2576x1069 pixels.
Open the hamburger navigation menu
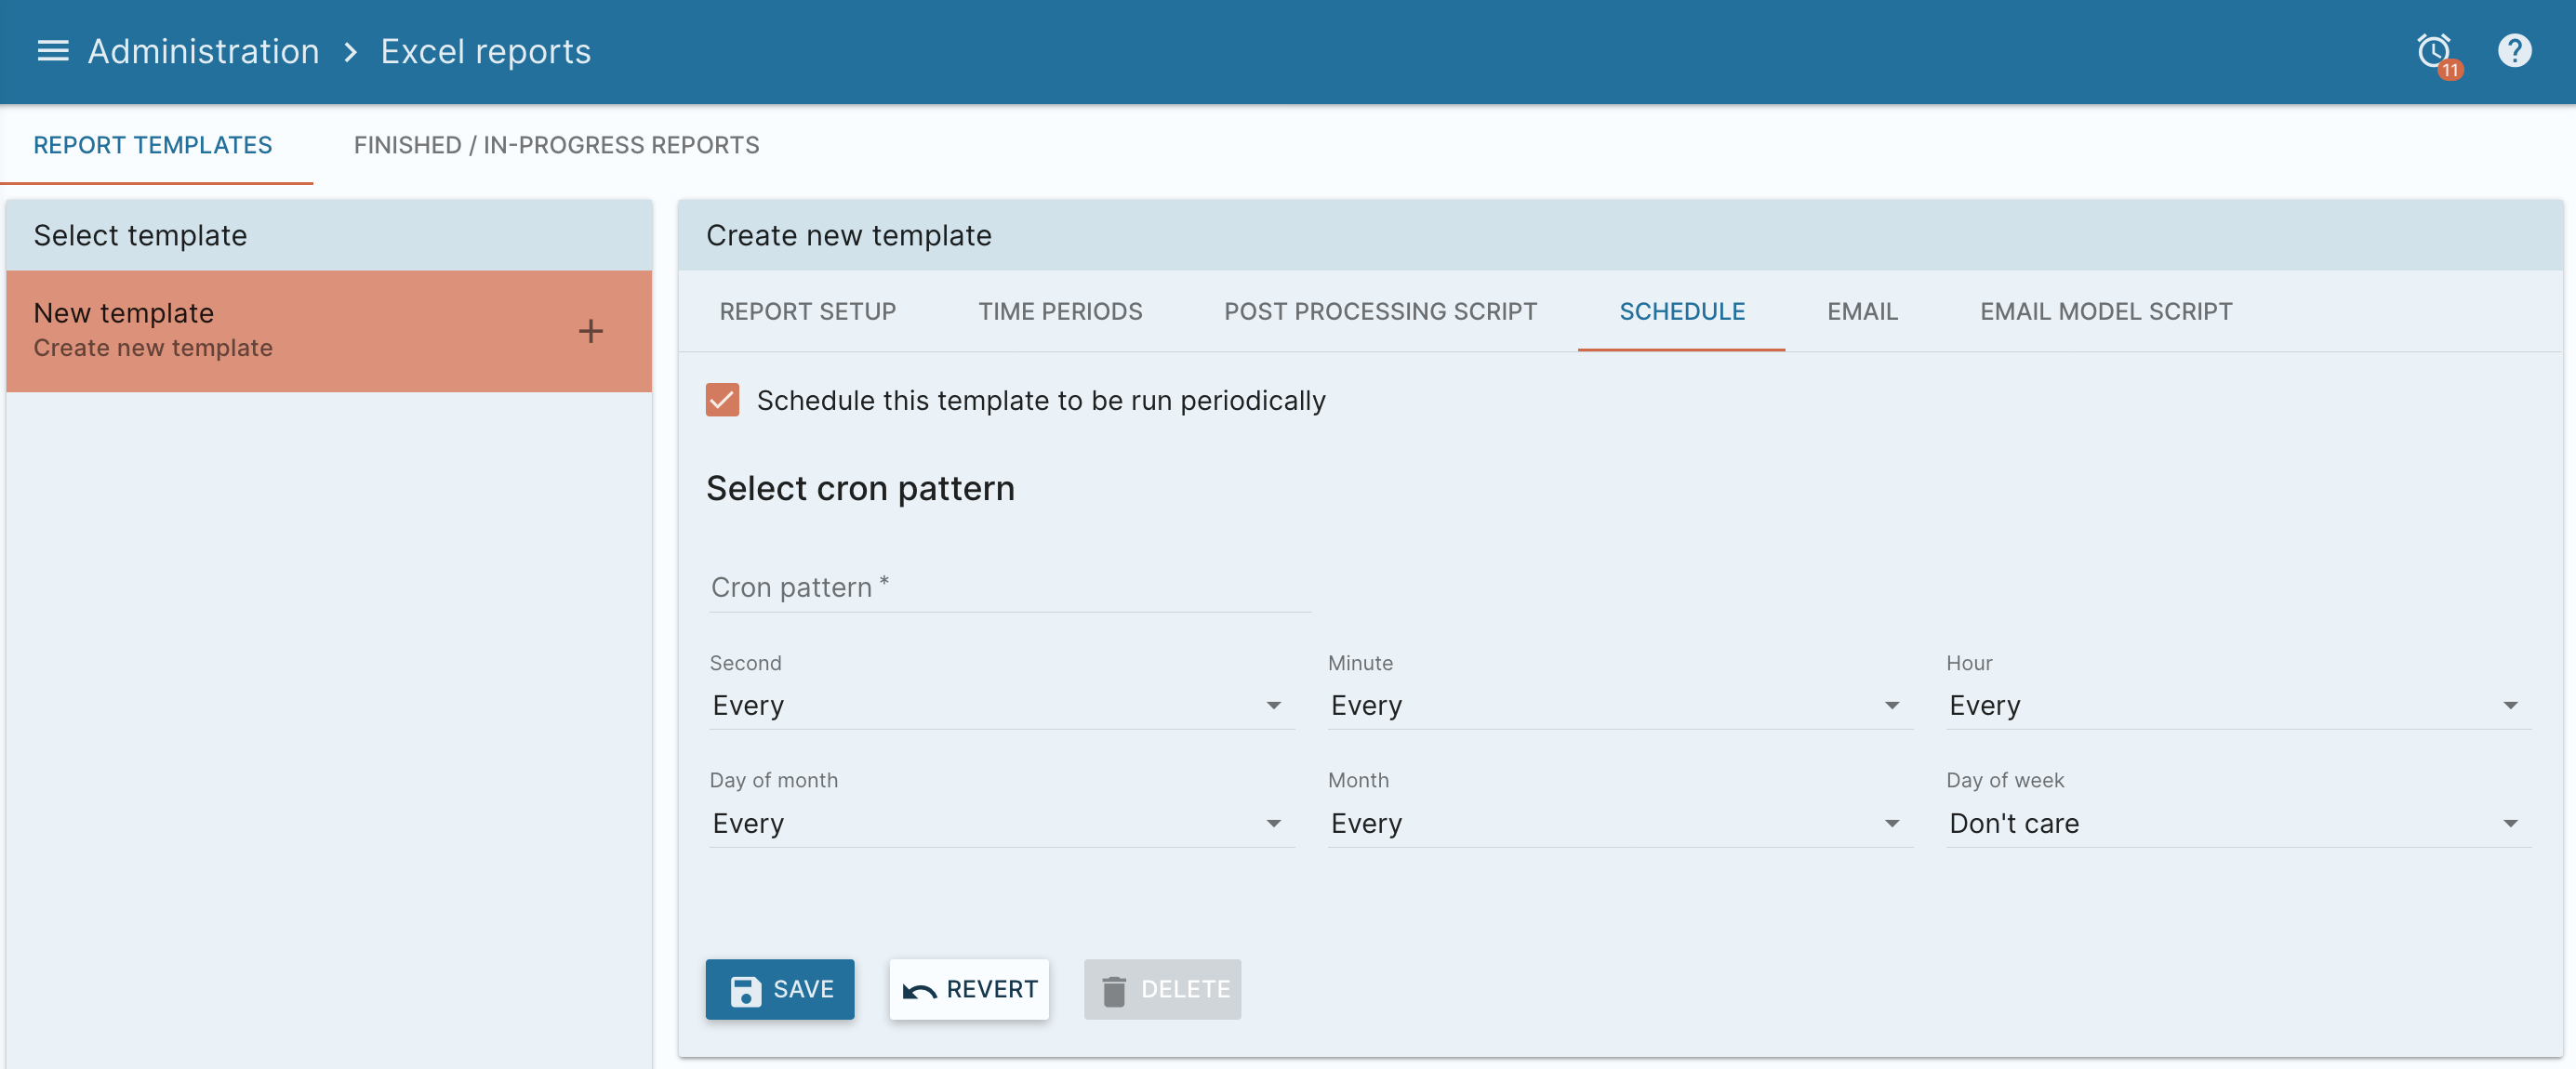click(52, 51)
